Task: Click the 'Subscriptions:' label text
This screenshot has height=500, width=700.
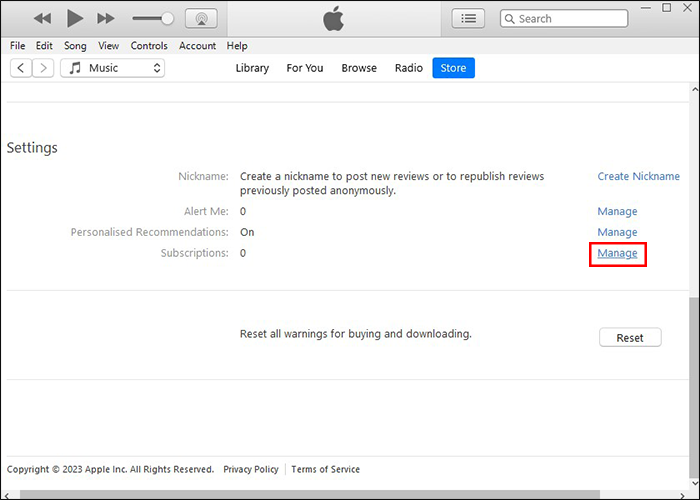Action: [195, 253]
